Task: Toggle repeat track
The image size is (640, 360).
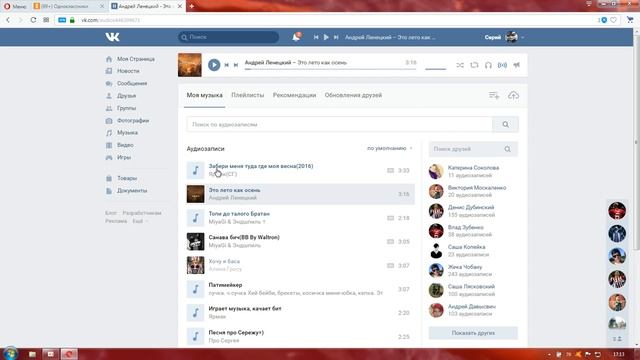Action: point(474,65)
